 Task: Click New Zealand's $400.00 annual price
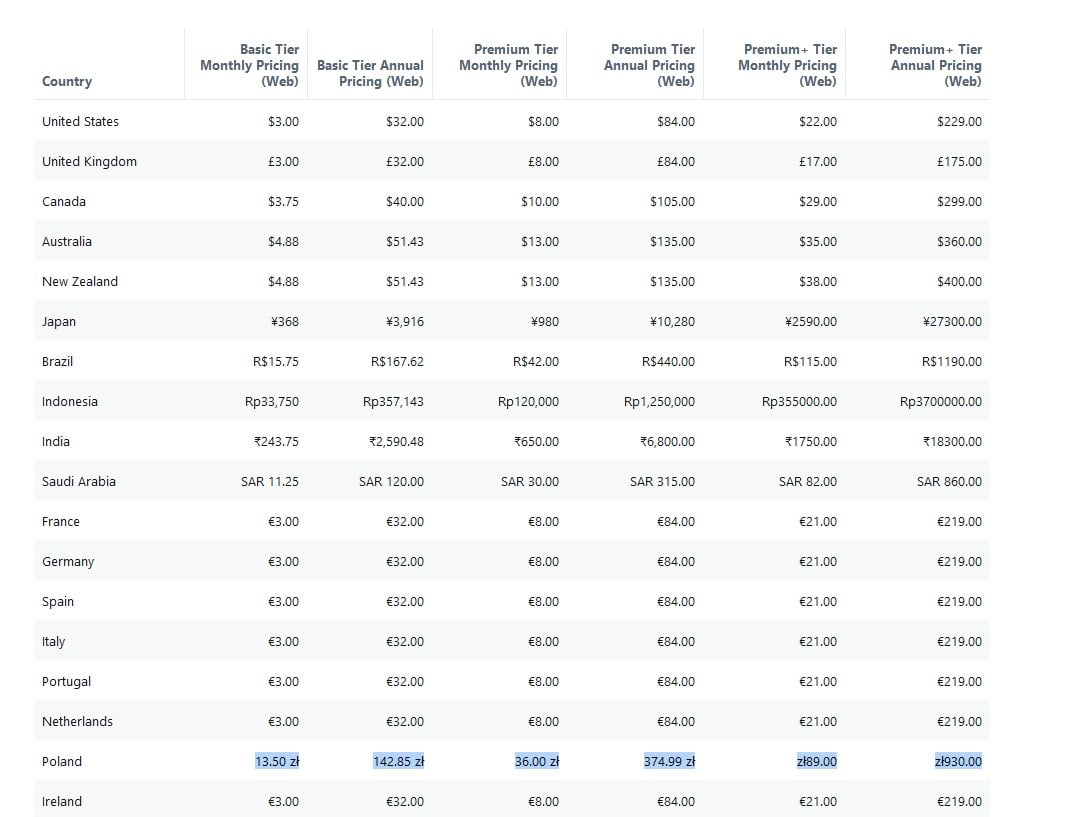point(959,281)
